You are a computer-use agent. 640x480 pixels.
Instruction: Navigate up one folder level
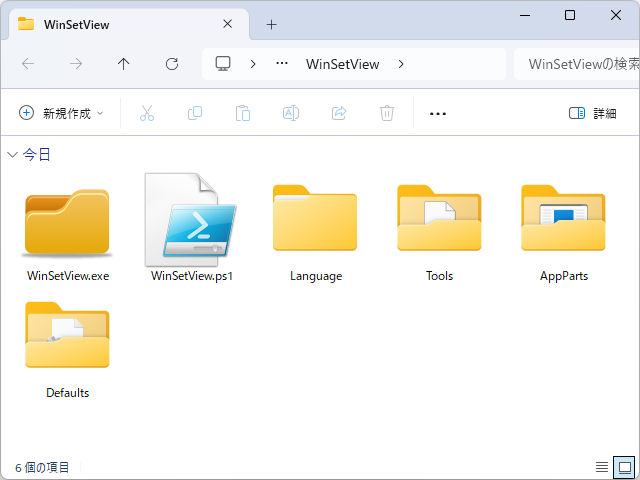tap(123, 64)
